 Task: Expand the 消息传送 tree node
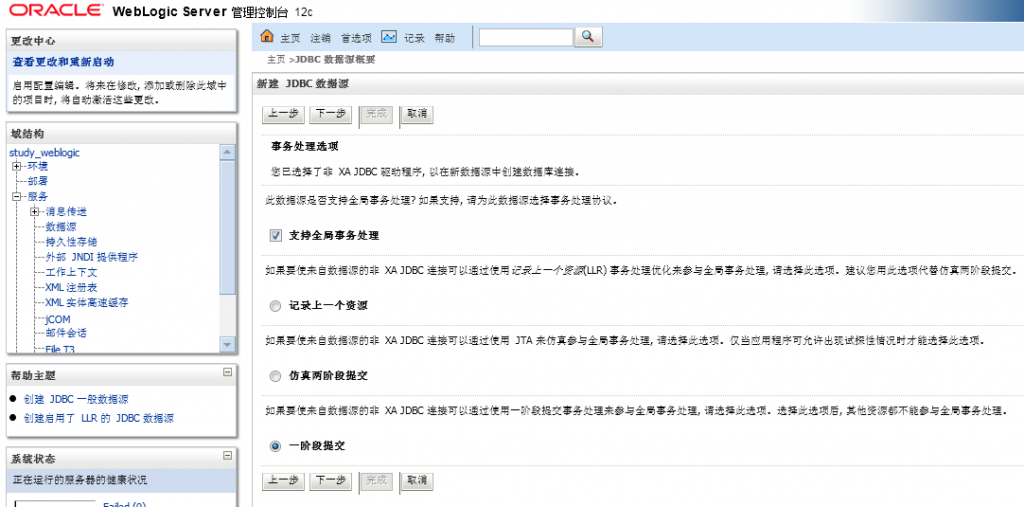tap(35, 211)
